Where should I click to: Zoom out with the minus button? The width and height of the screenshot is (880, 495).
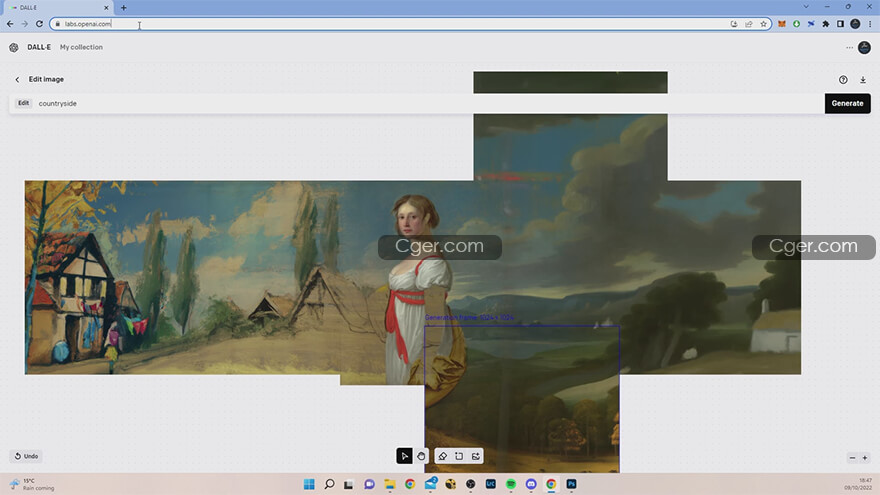point(853,457)
